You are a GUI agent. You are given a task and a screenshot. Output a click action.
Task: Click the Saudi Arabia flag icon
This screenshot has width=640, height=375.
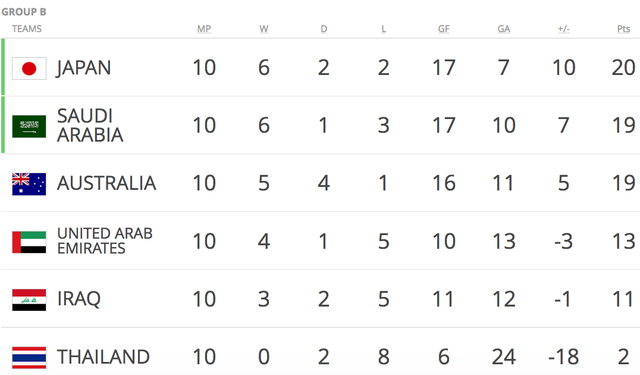coord(29,126)
